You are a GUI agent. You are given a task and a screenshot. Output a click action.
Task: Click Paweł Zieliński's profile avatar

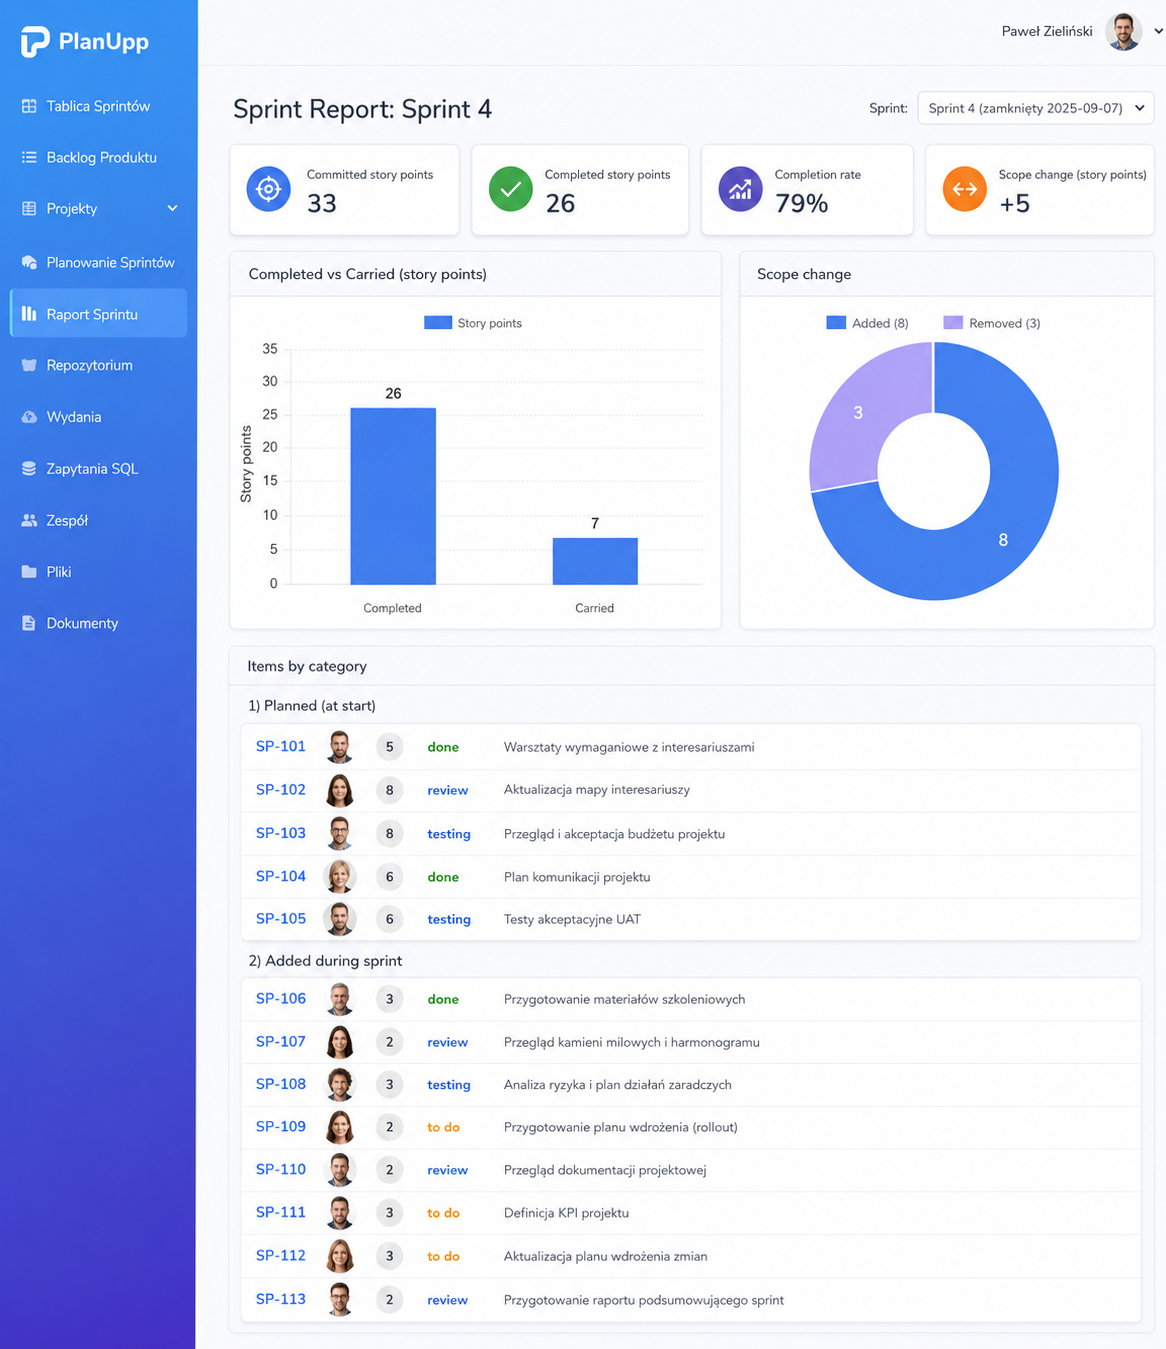(1124, 31)
